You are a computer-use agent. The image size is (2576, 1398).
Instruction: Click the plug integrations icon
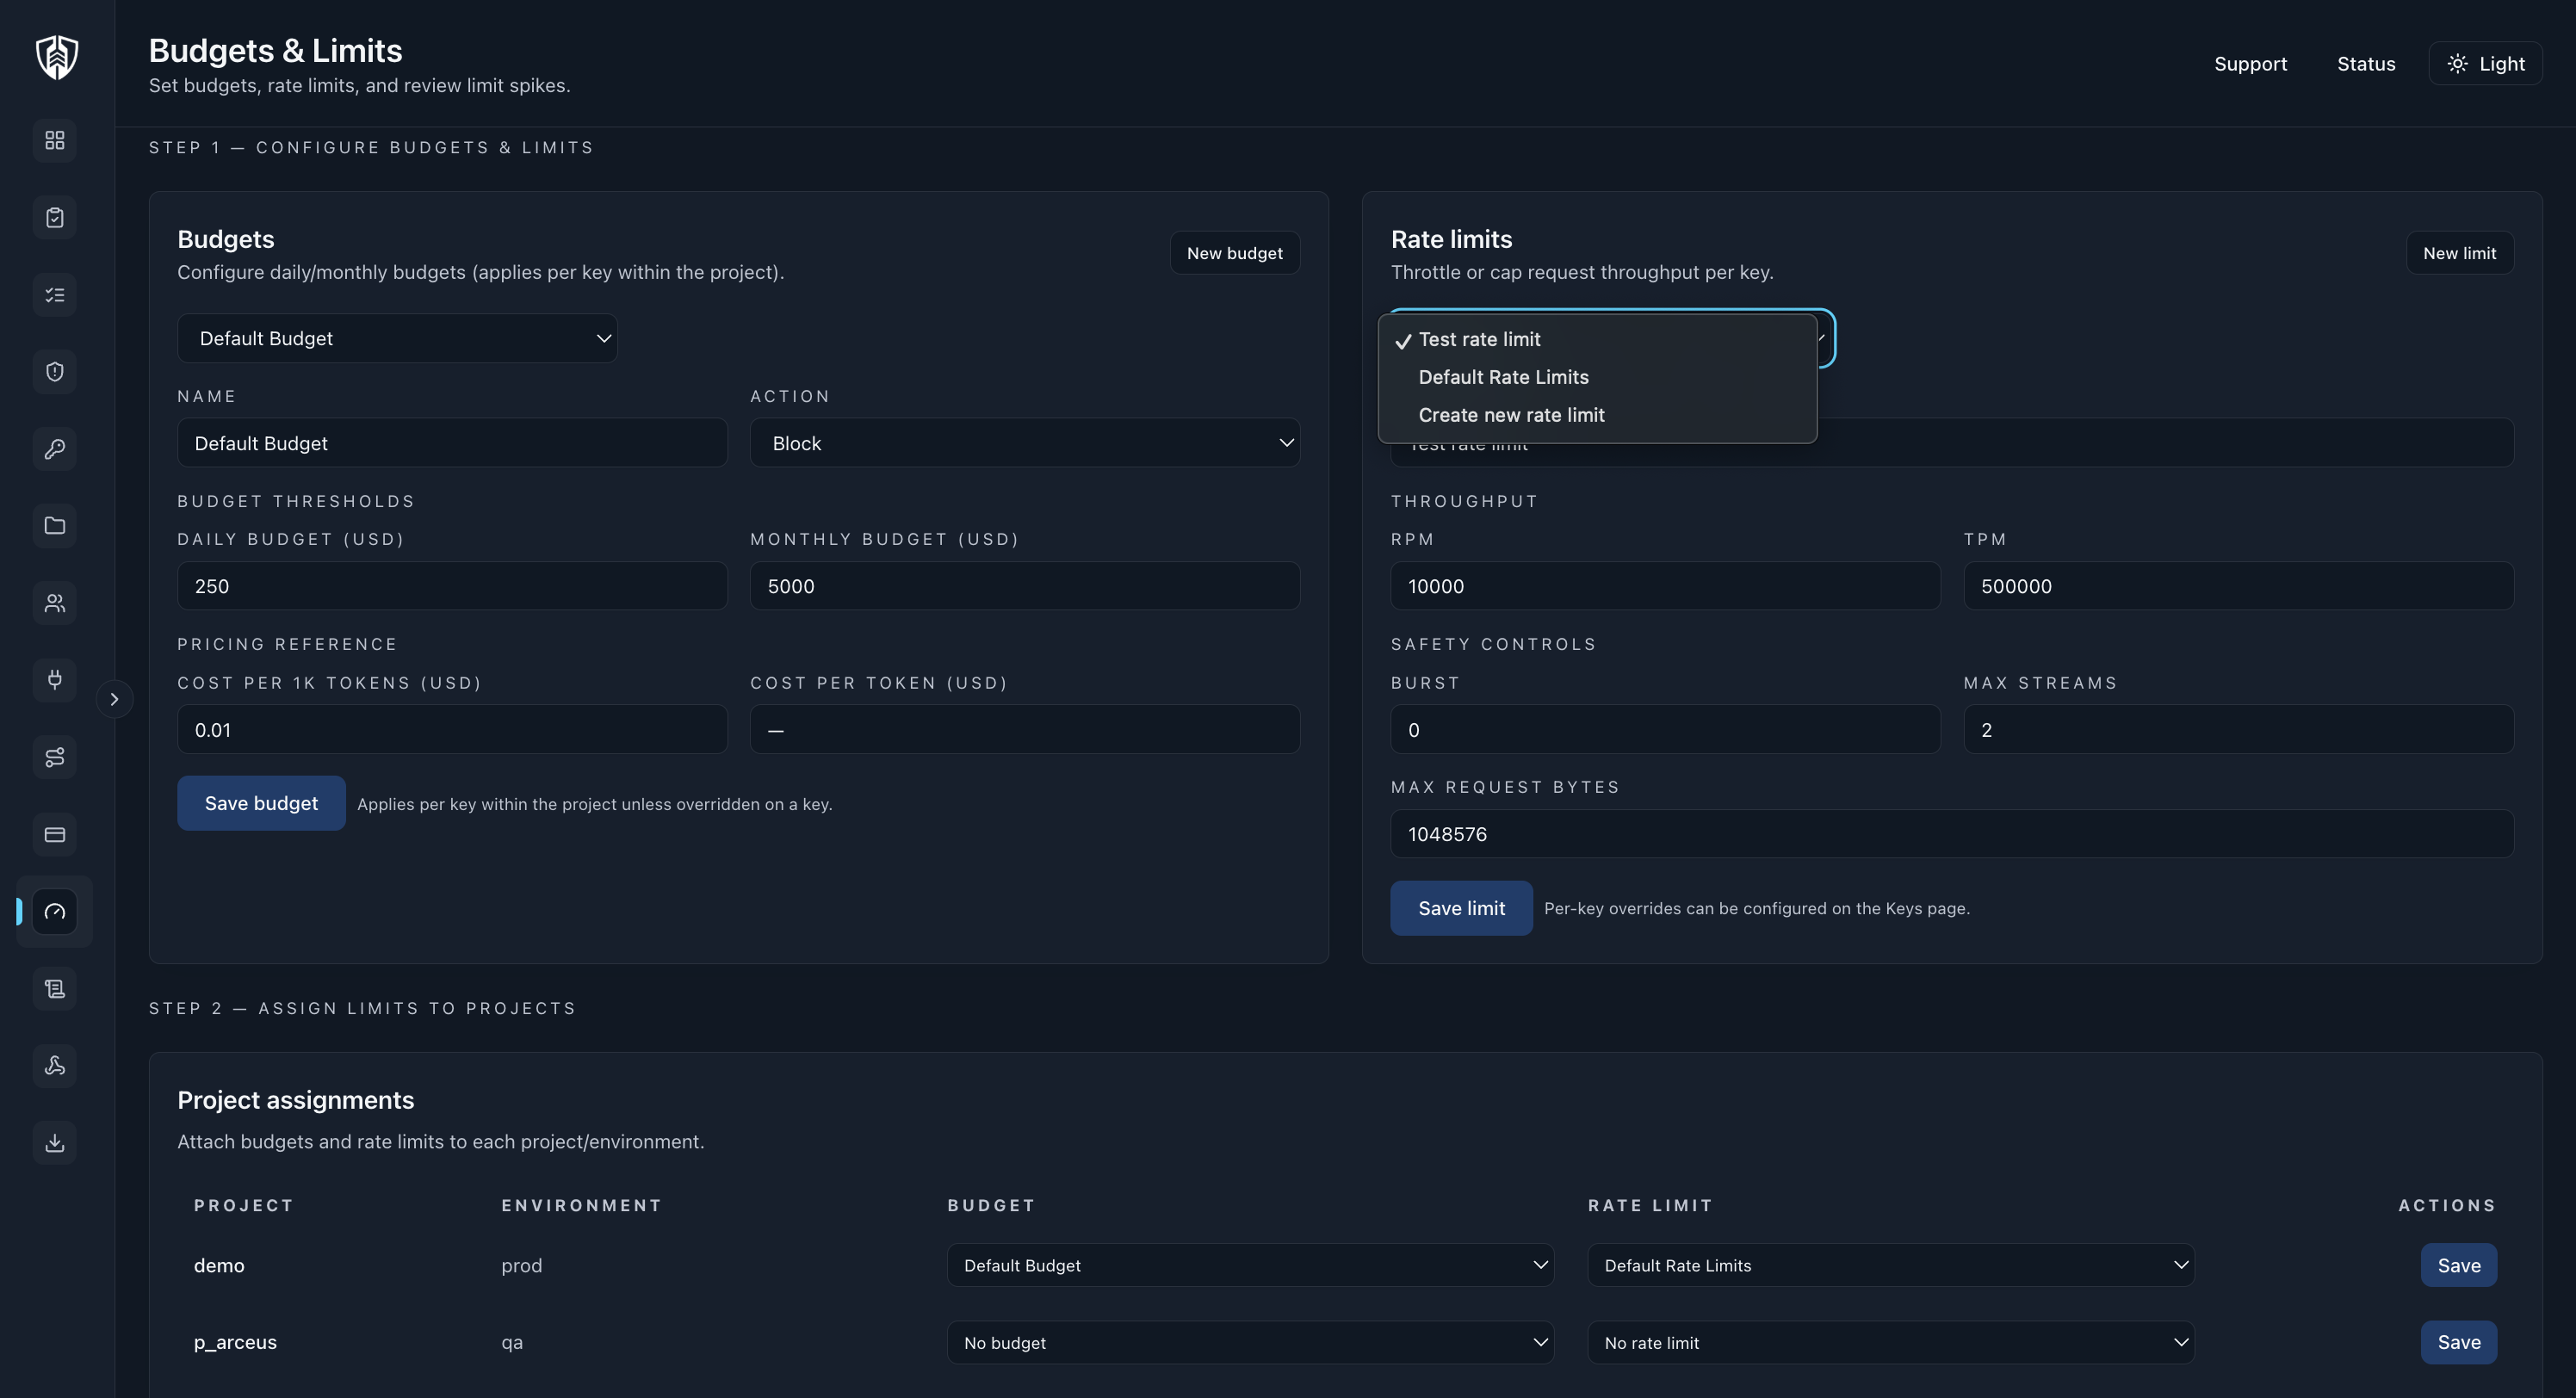pyautogui.click(x=54, y=681)
